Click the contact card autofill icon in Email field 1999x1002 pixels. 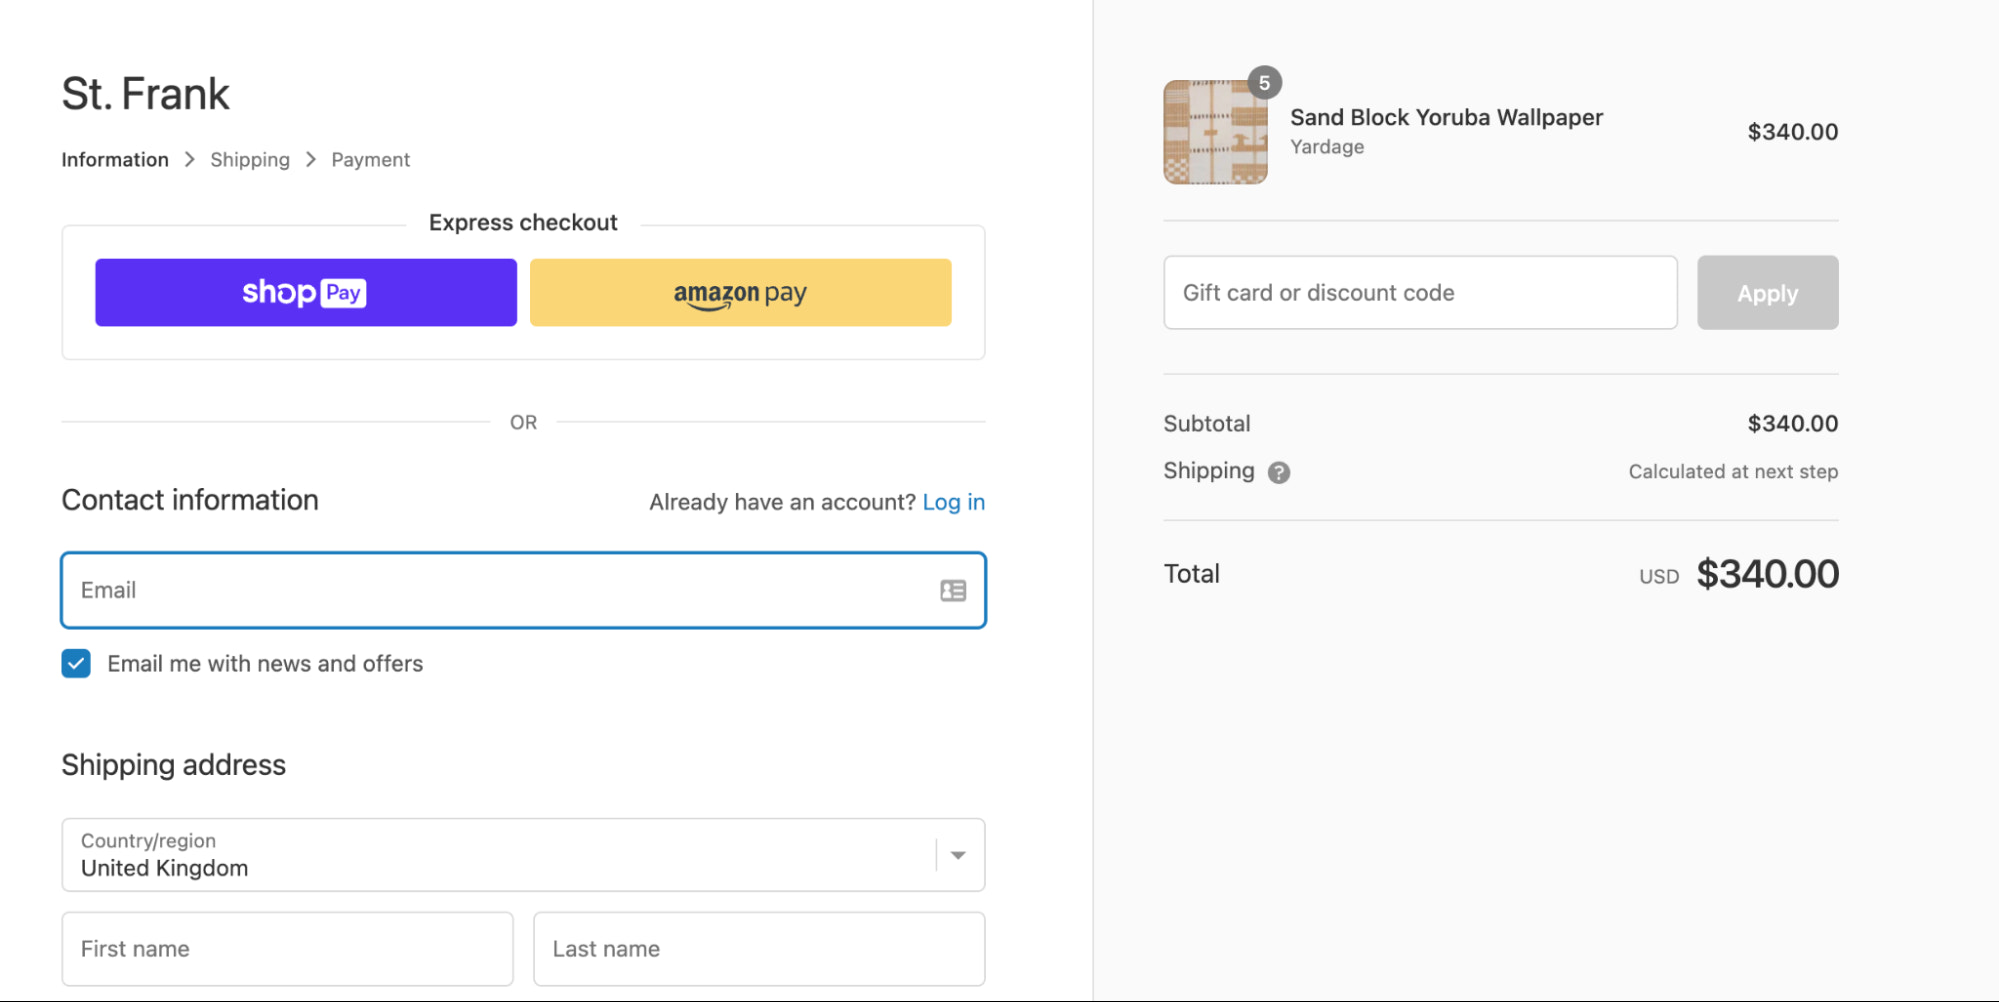coord(952,590)
